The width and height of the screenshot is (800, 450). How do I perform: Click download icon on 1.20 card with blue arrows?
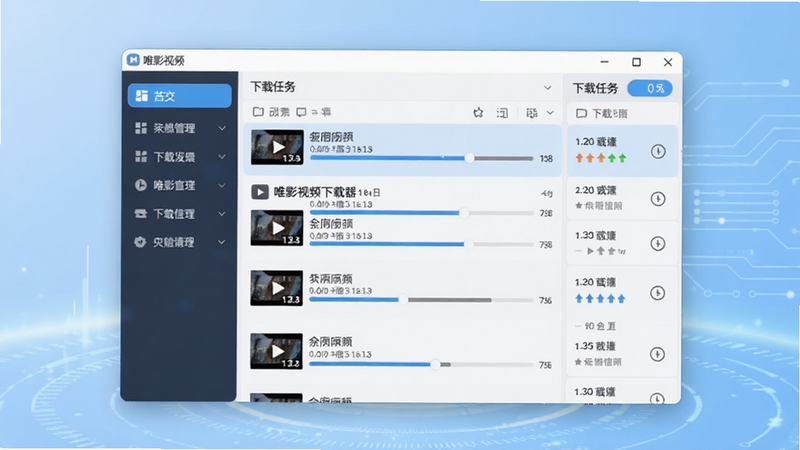click(657, 293)
